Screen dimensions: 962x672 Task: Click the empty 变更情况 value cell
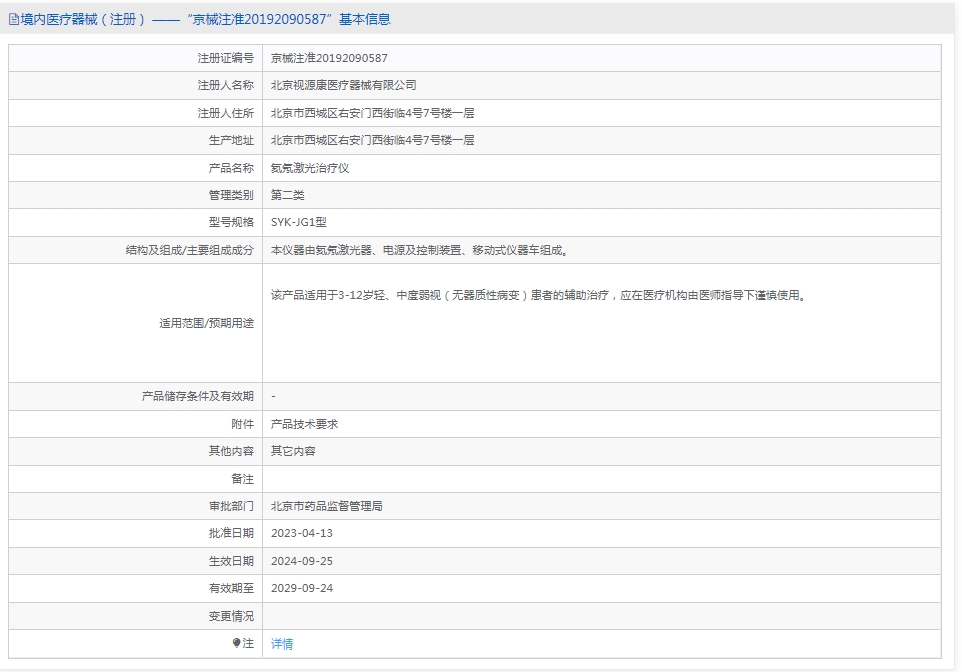pos(601,616)
